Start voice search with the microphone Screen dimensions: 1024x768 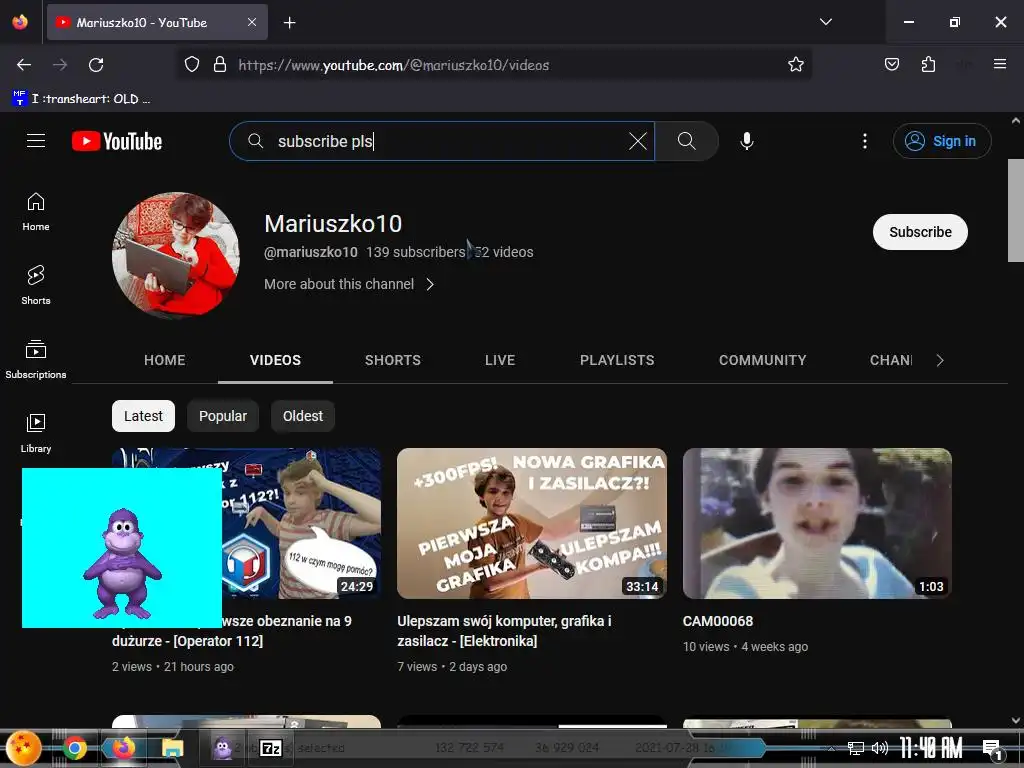[746, 141]
